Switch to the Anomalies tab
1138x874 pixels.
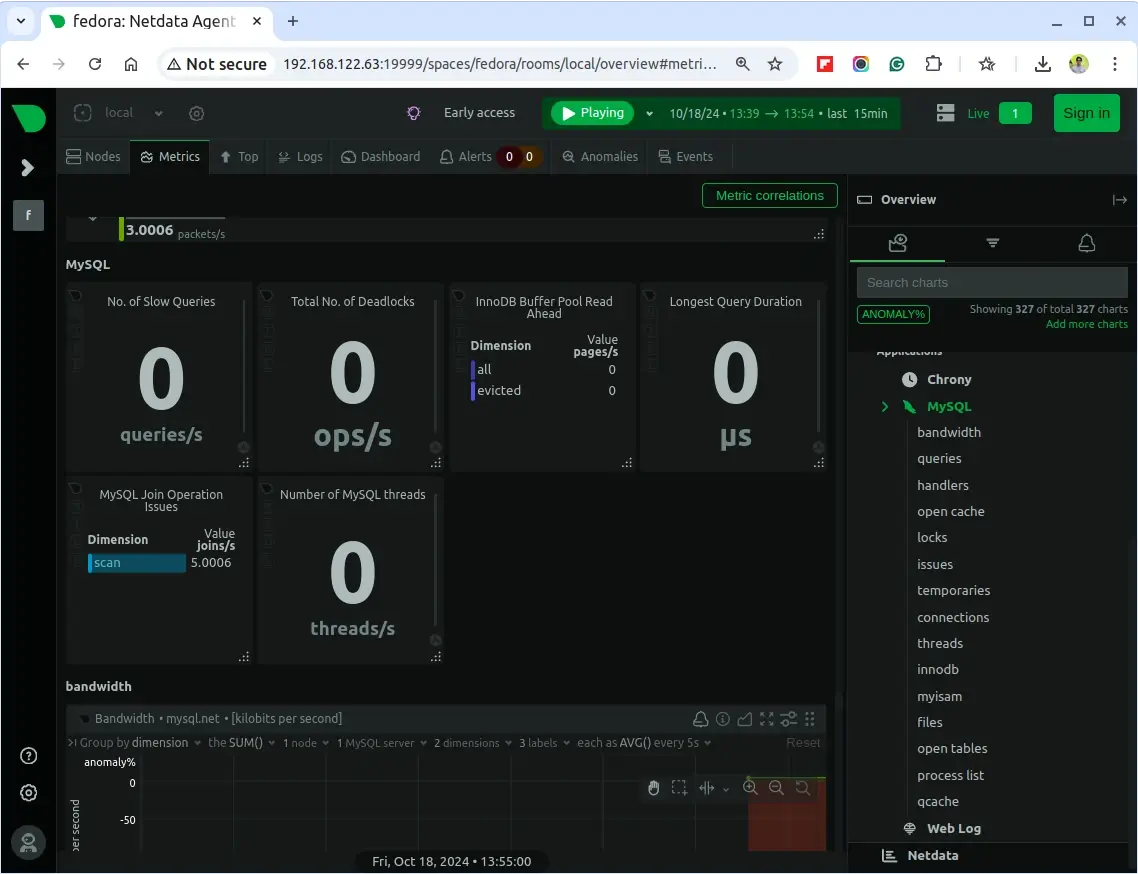pos(600,157)
